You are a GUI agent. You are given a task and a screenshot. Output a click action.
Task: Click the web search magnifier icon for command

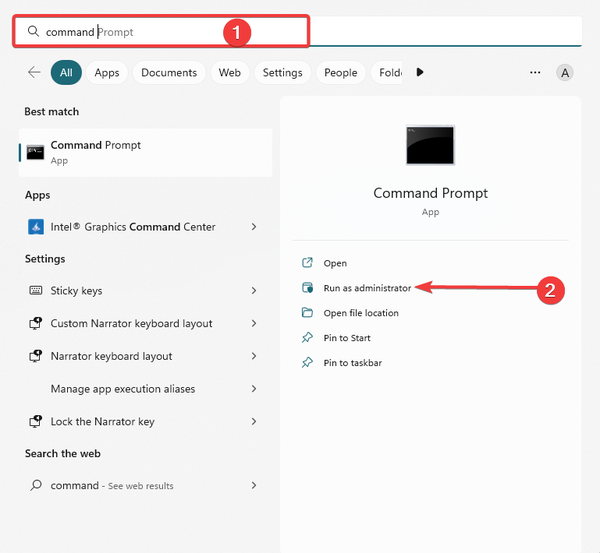pos(36,486)
